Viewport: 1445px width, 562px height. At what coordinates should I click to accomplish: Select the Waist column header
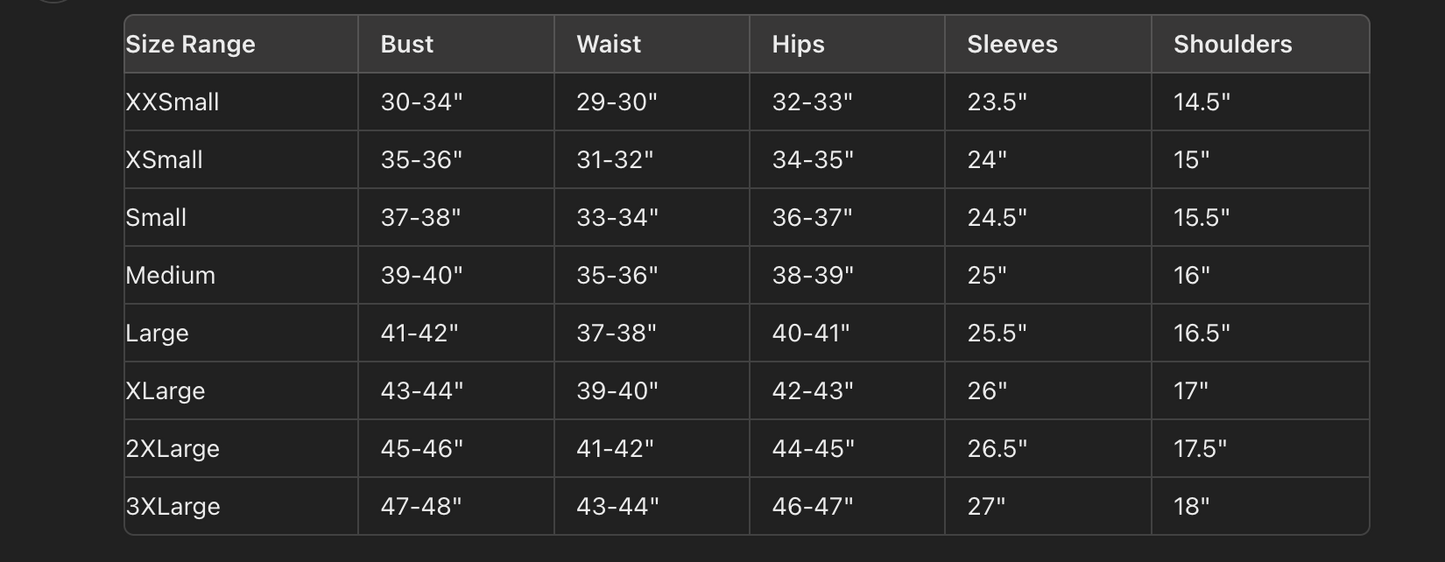(x=608, y=44)
